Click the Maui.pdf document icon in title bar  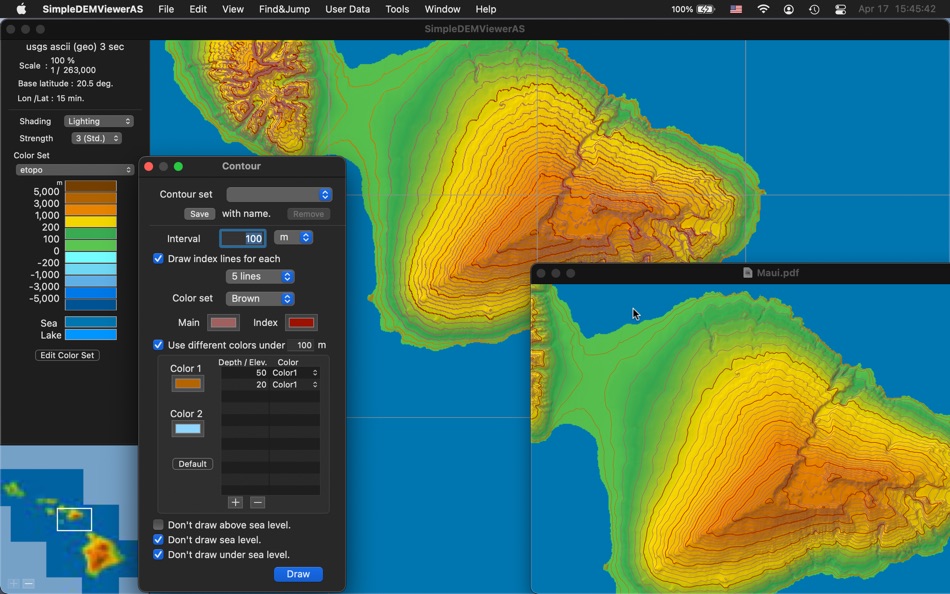pos(748,273)
